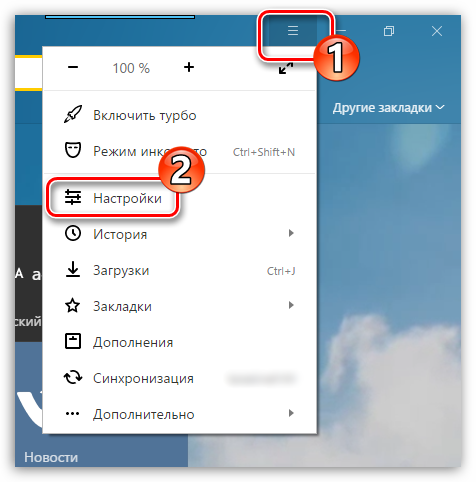The height and width of the screenshot is (482, 476).
Task: Click the downloads arrow icon
Action: (x=73, y=269)
